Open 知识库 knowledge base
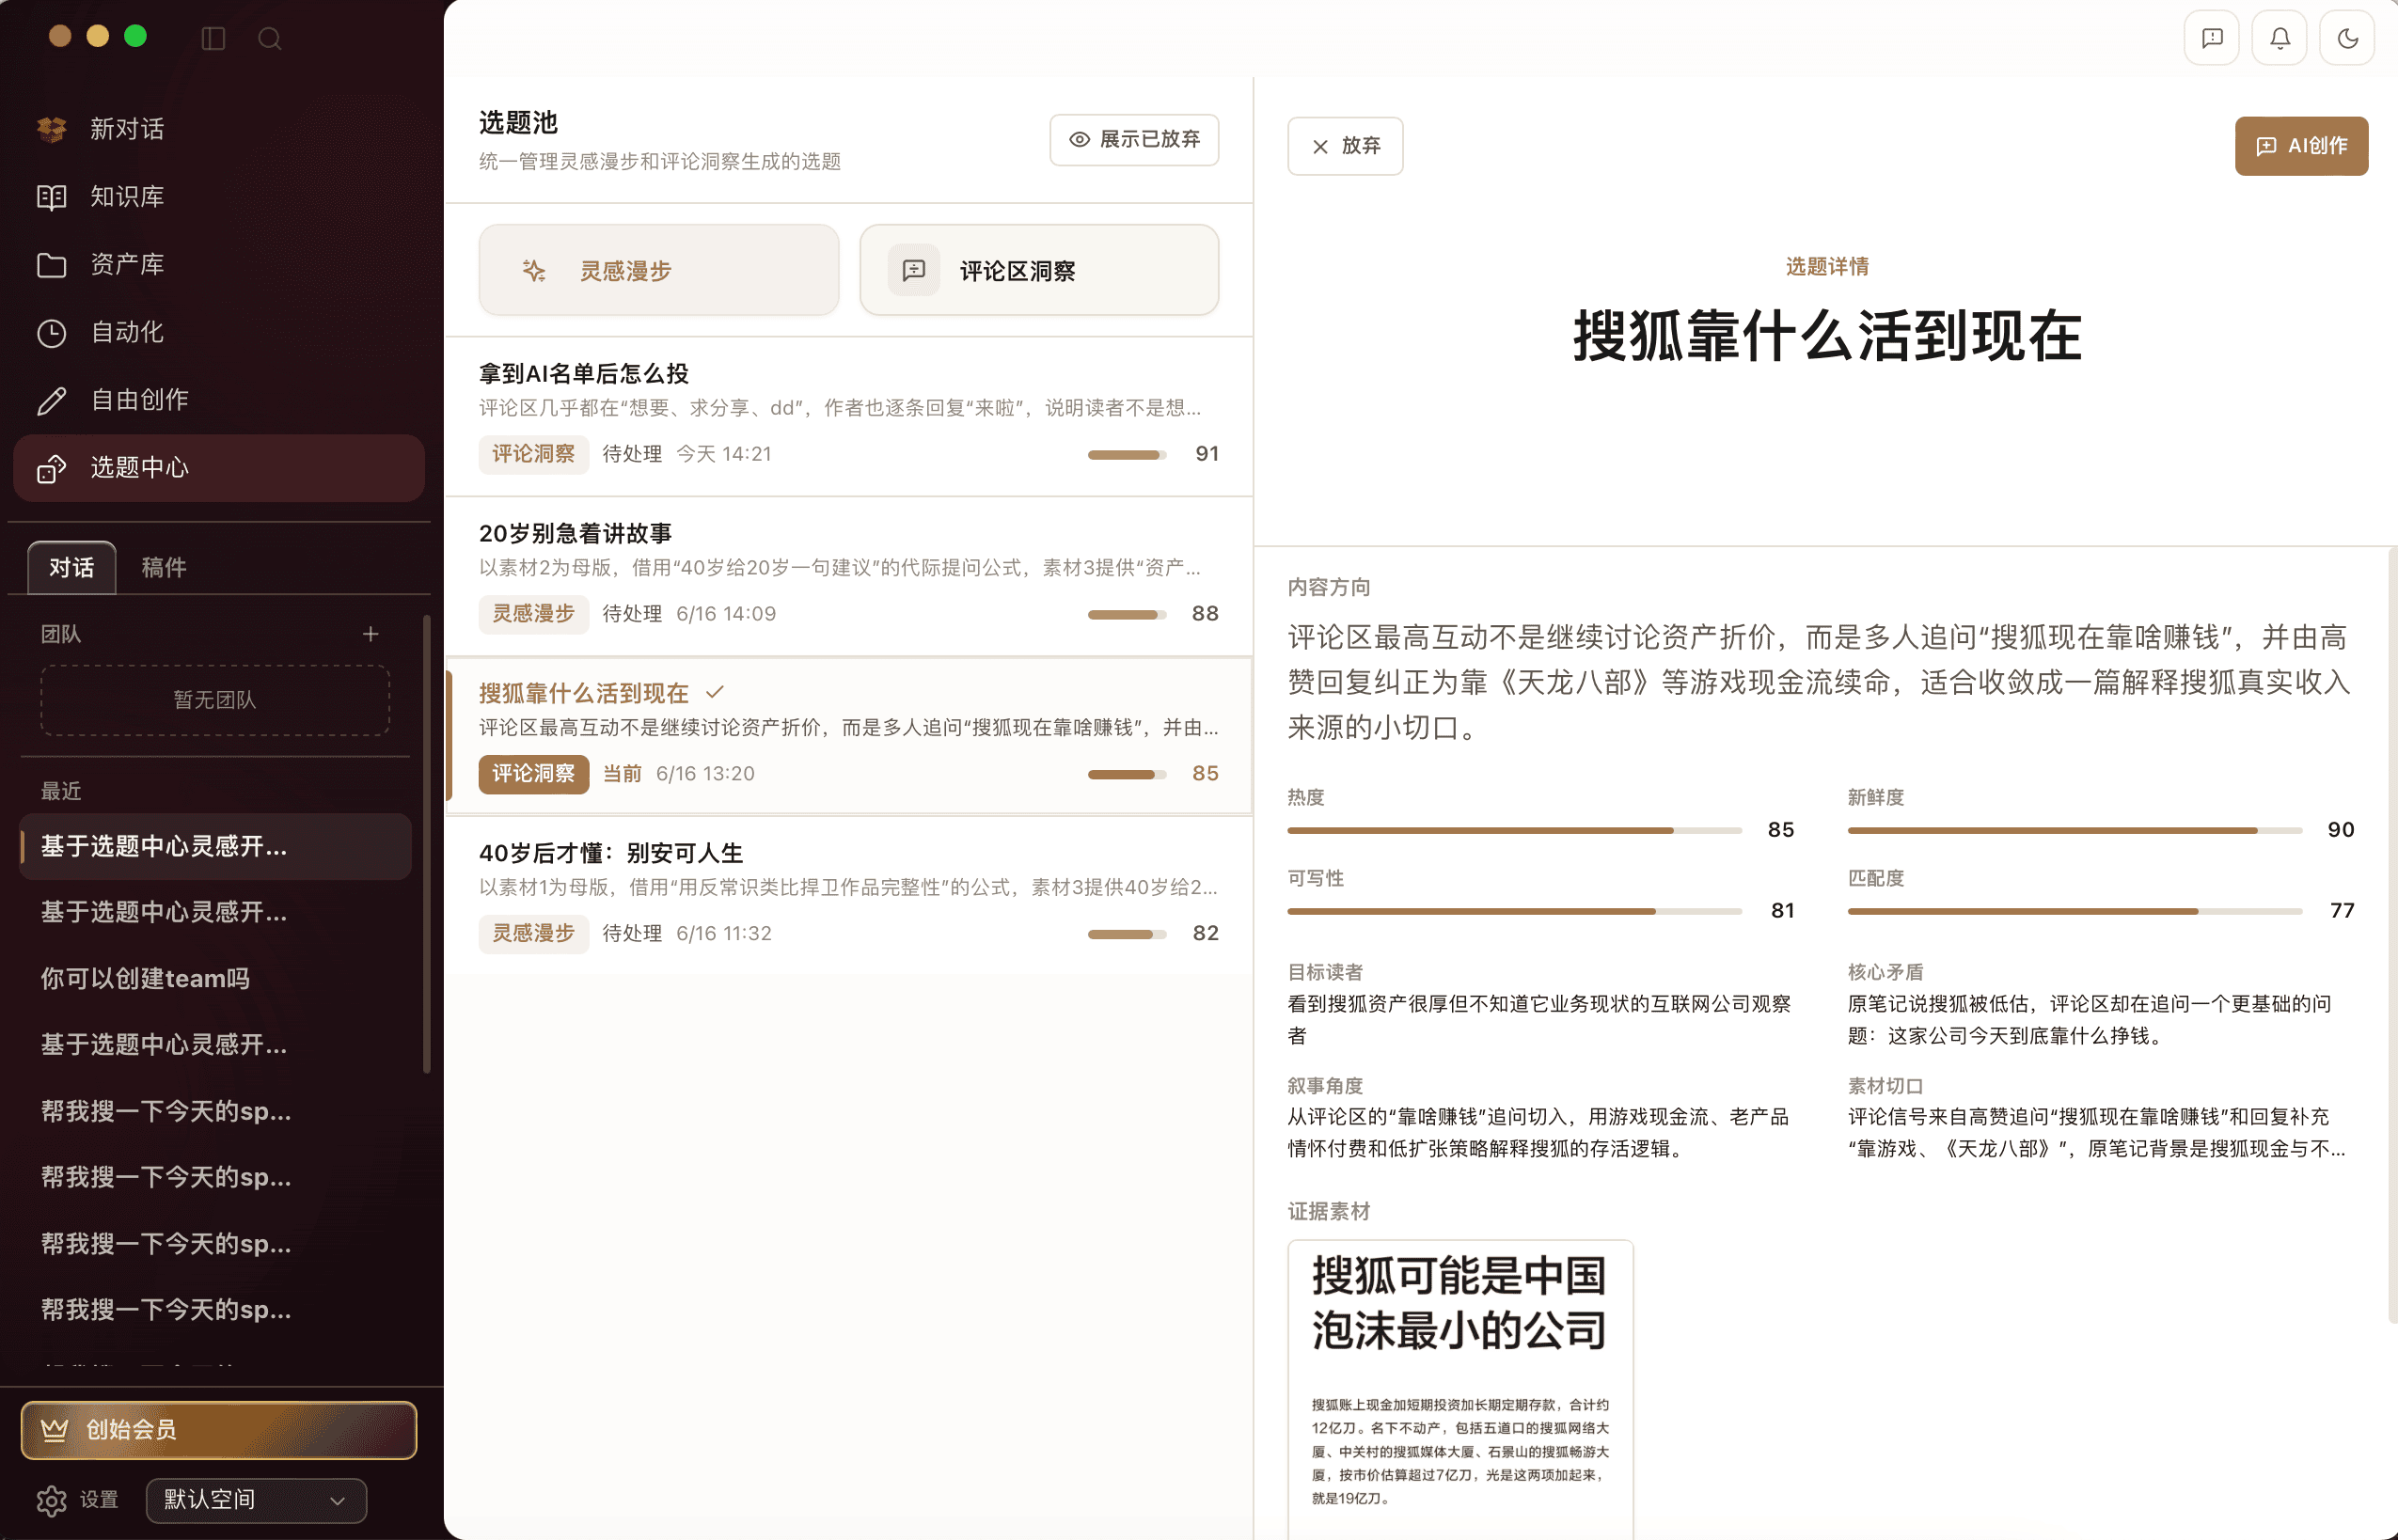2398x1540 pixels. (219, 197)
